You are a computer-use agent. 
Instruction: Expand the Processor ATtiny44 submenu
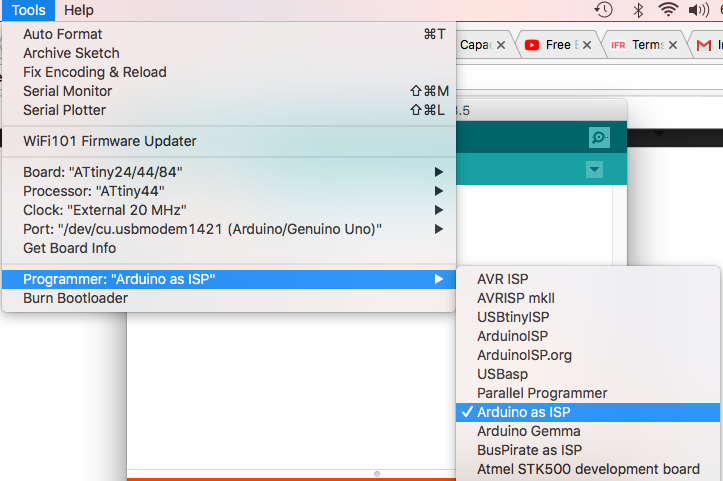(x=229, y=191)
